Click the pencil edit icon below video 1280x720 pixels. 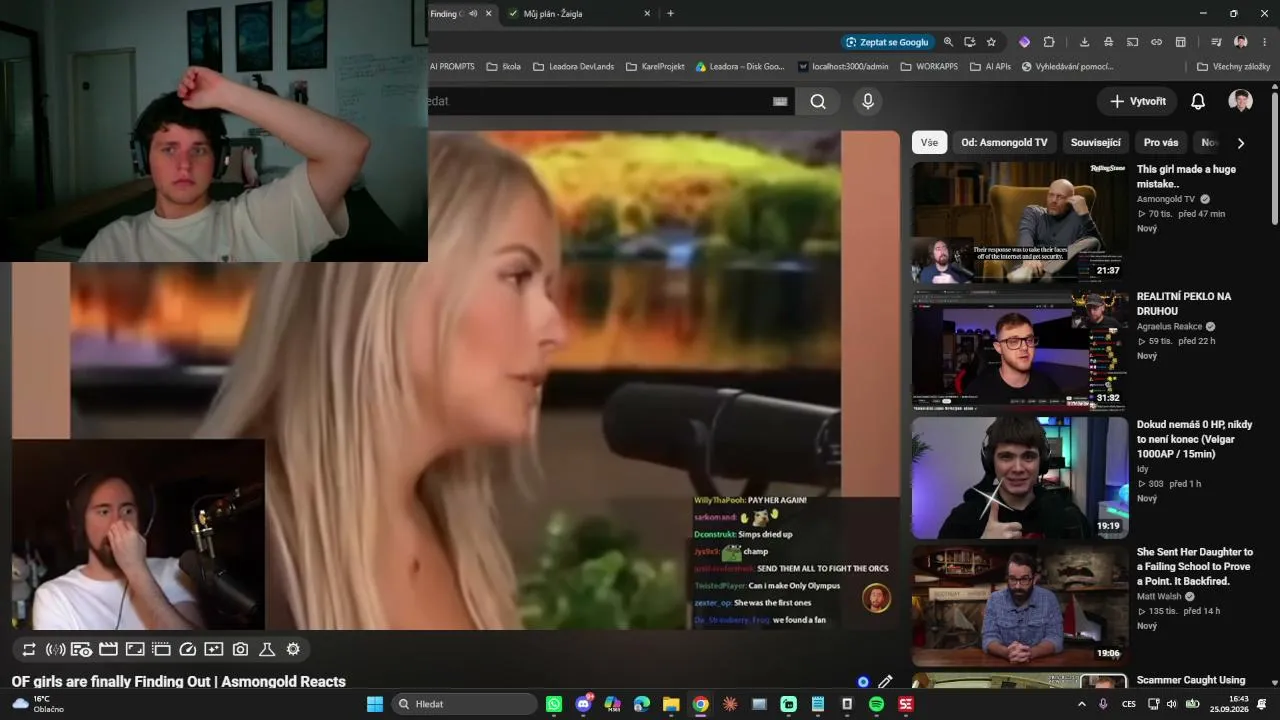pyautogui.click(x=885, y=682)
